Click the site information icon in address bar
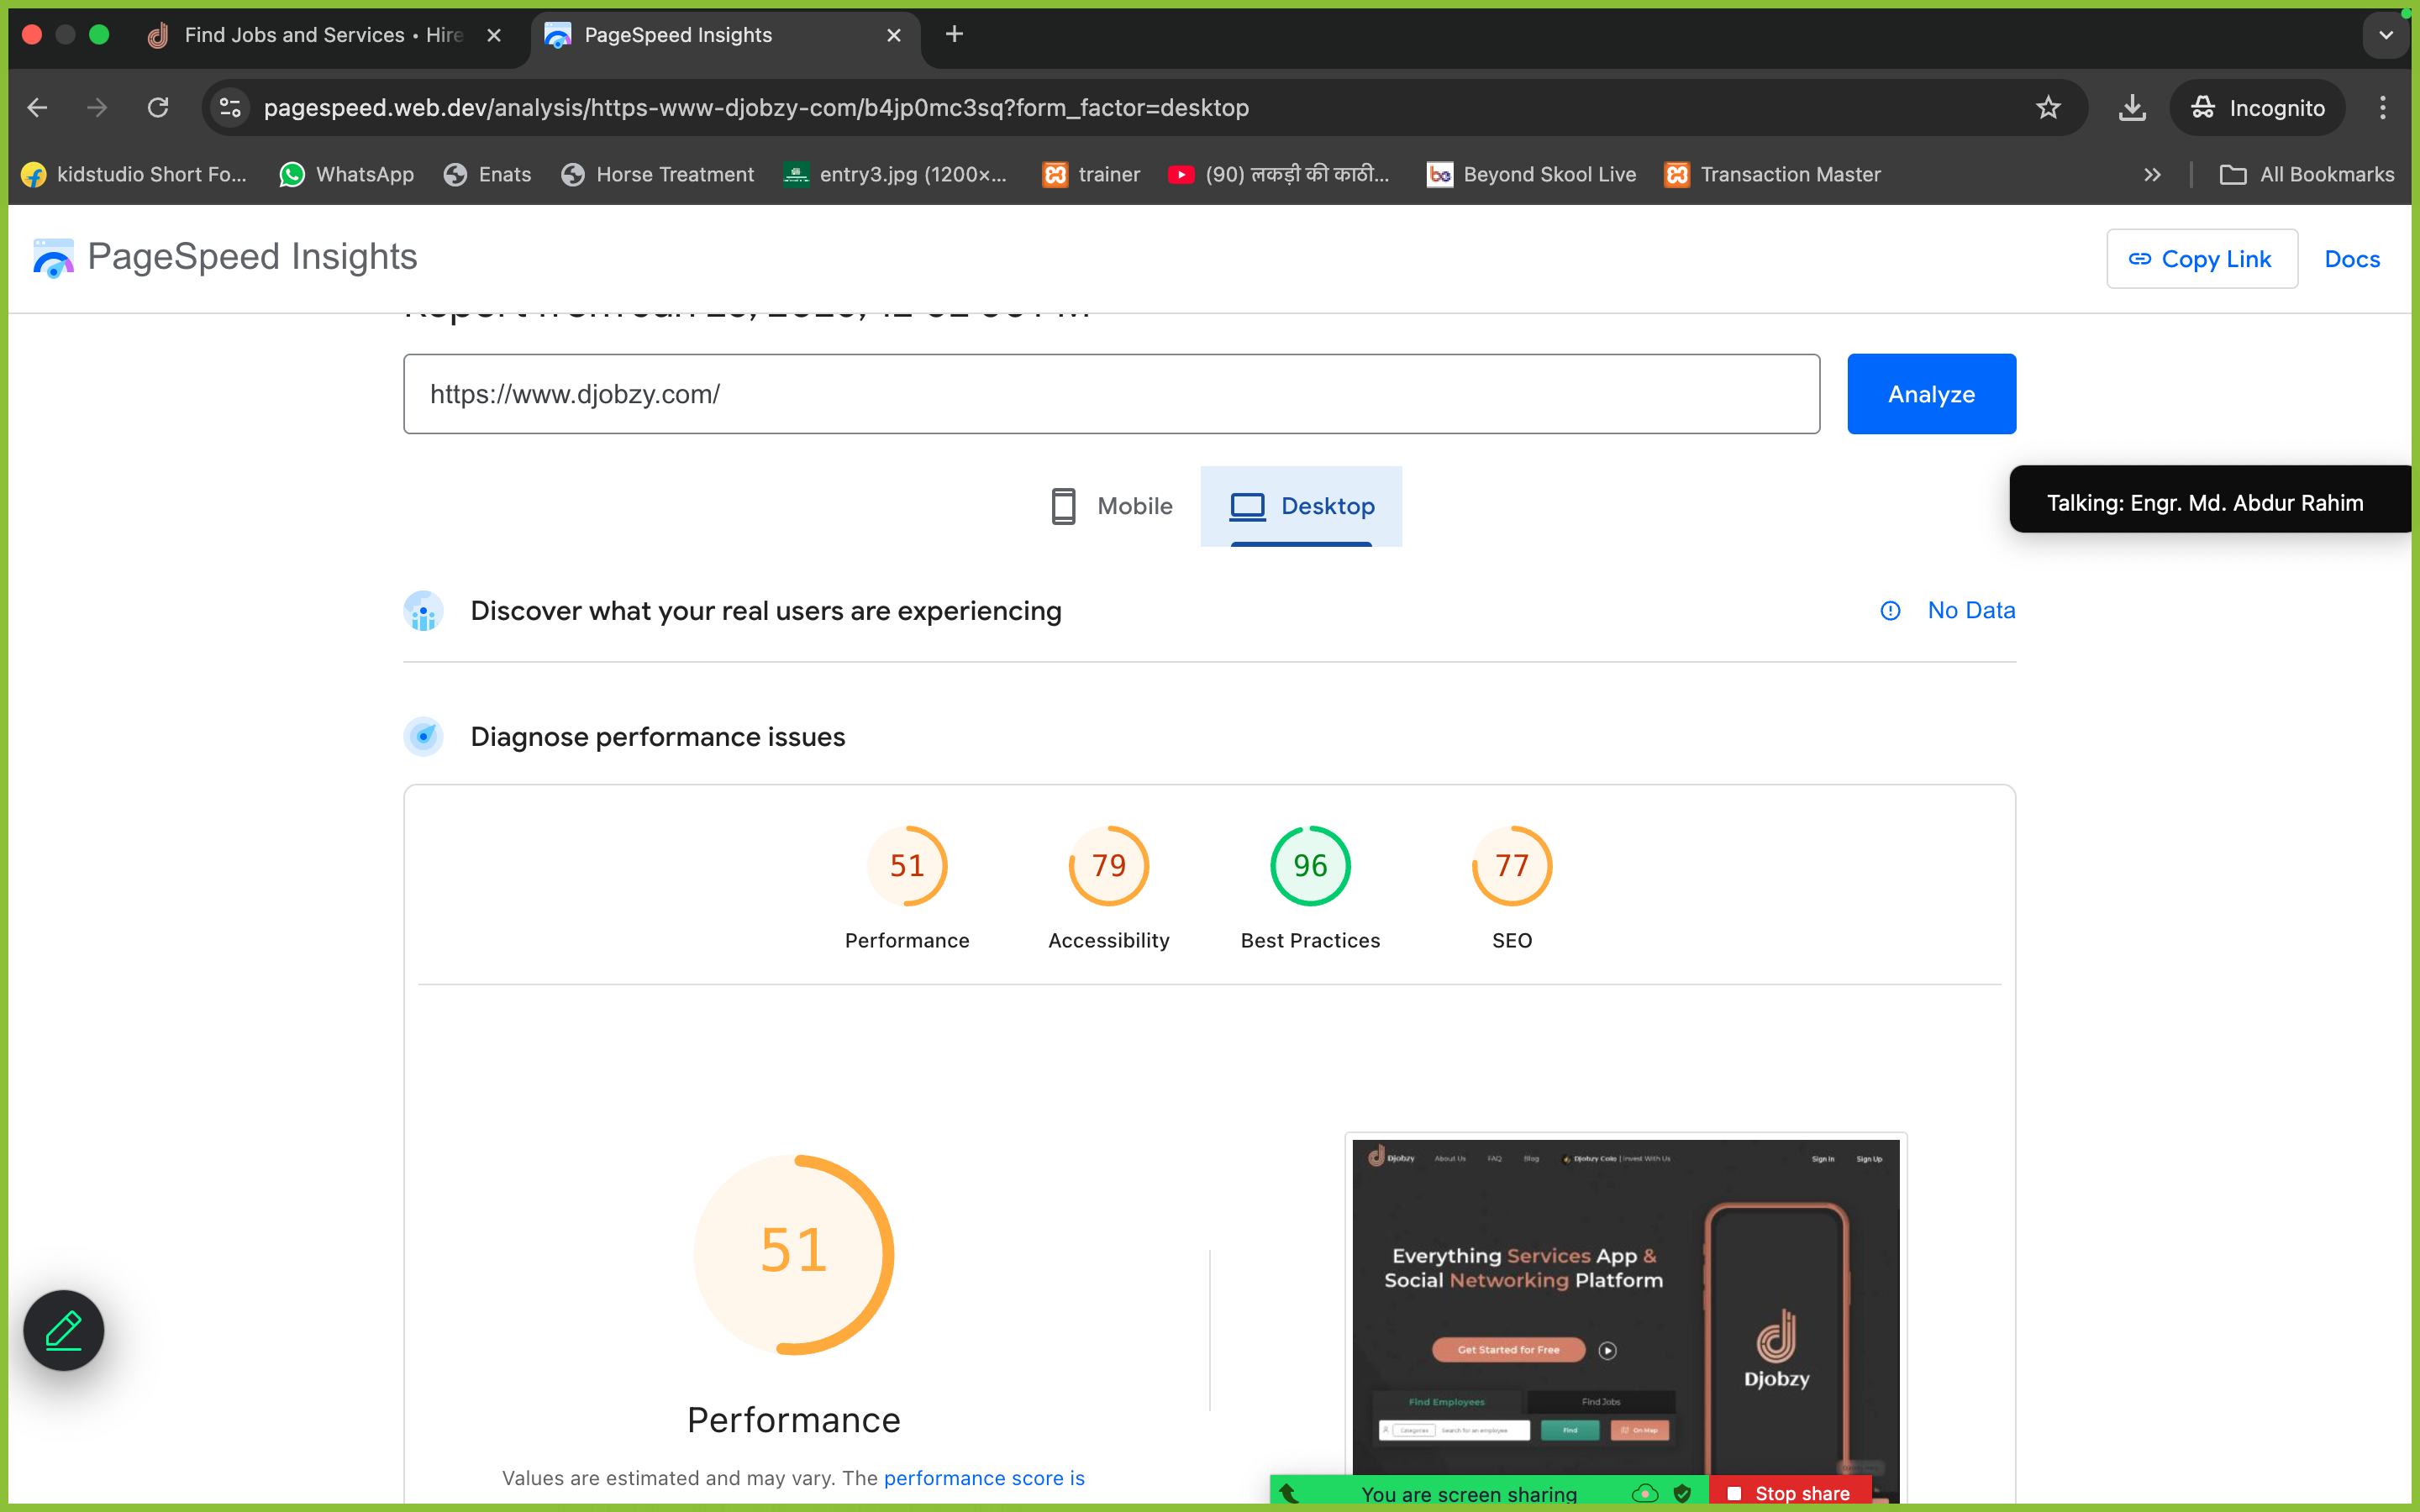Screen dimensions: 2420x1512 click(x=231, y=108)
